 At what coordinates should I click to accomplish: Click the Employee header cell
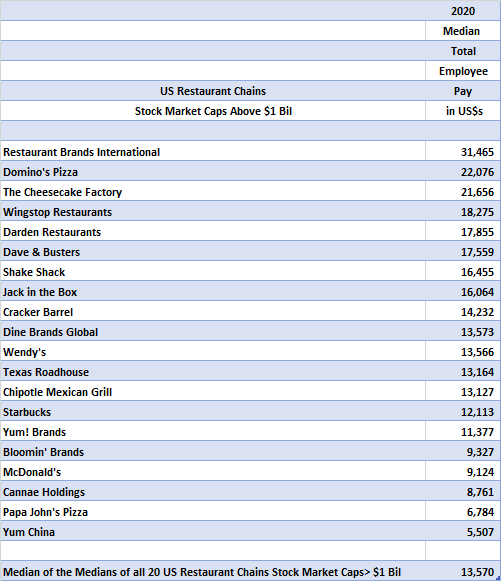tap(462, 71)
